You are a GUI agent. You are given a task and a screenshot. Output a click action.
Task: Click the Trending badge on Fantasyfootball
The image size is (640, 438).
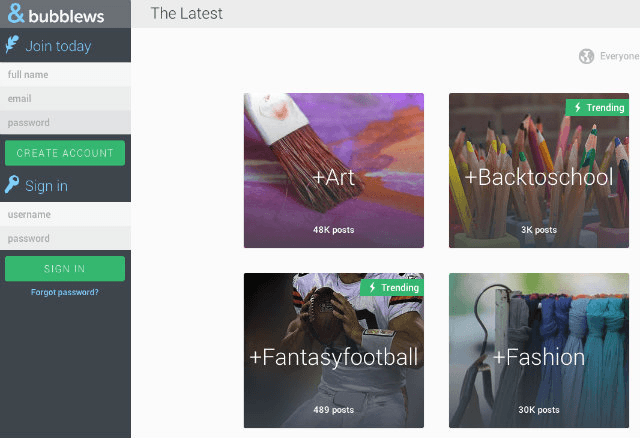click(x=393, y=287)
